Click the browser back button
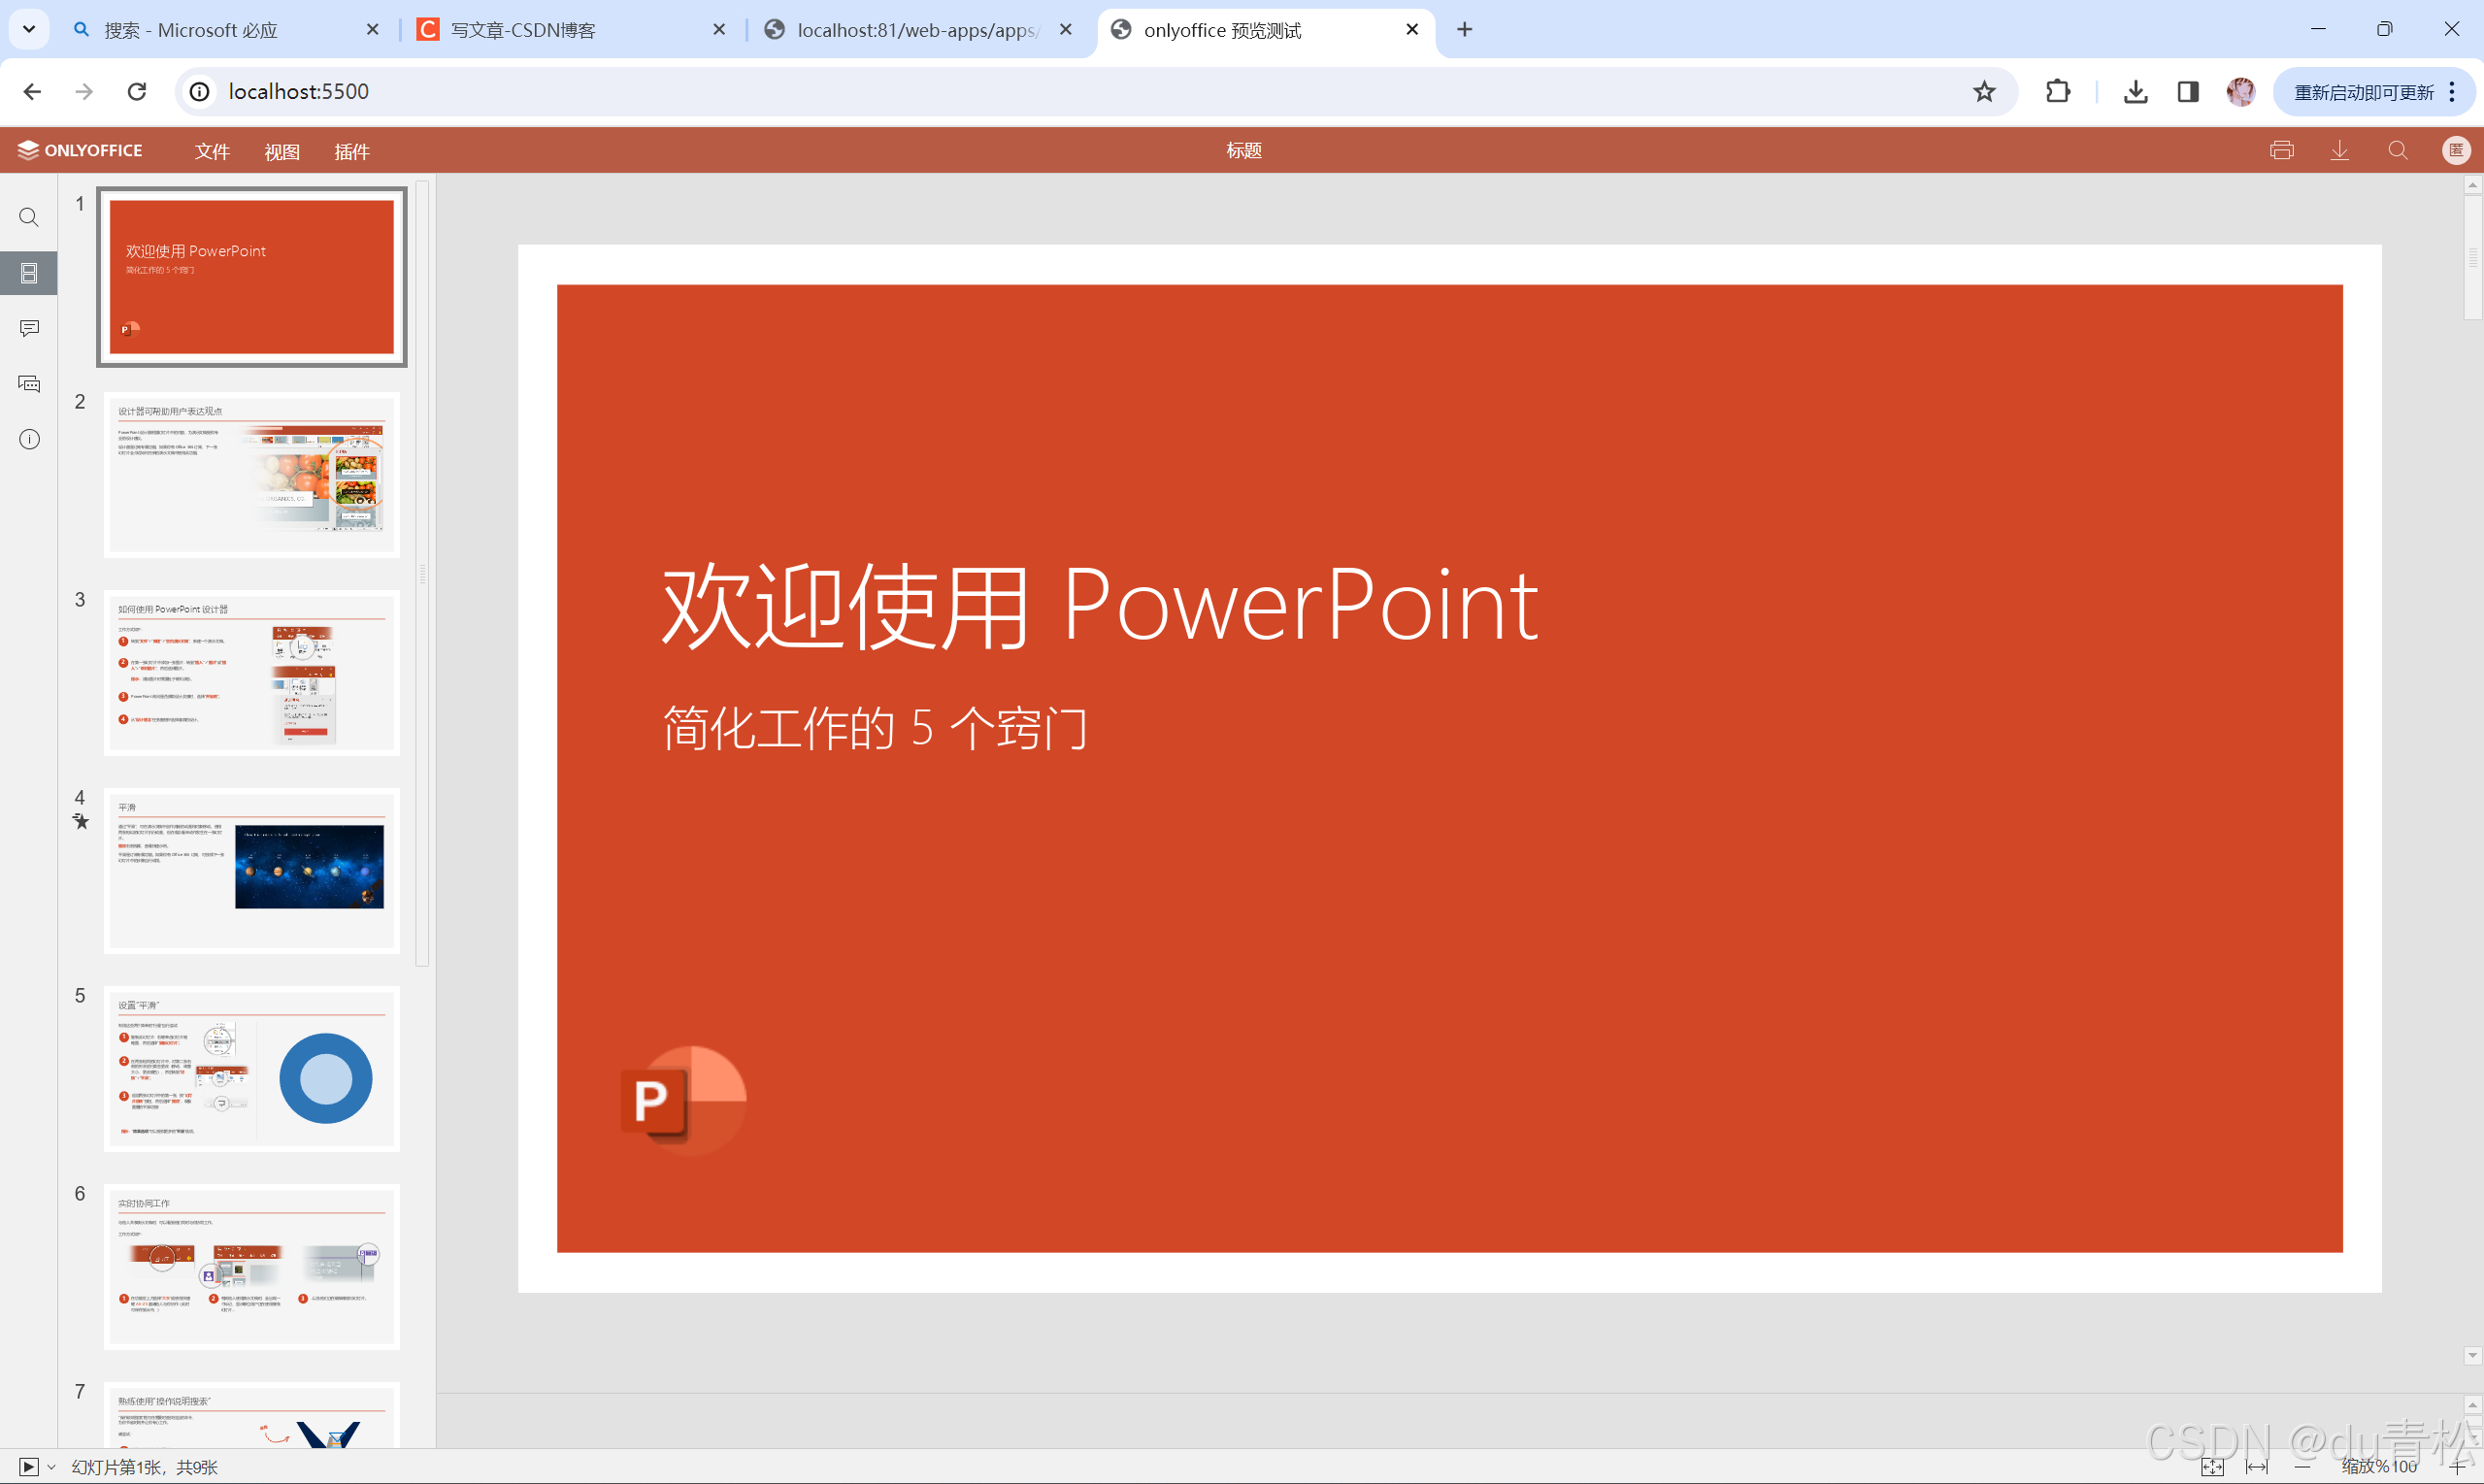The image size is (2484, 1484). pos(32,92)
